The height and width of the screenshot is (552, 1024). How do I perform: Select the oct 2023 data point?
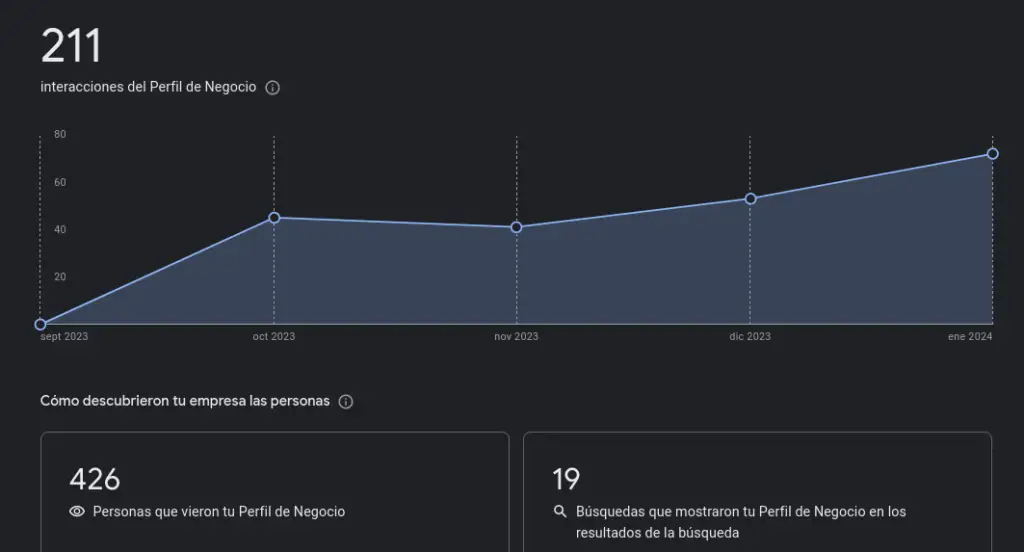point(274,218)
